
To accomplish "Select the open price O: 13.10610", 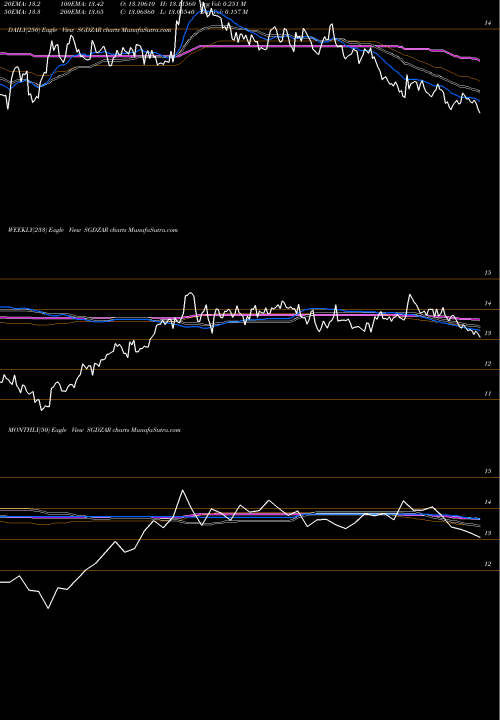I will (138, 4).
